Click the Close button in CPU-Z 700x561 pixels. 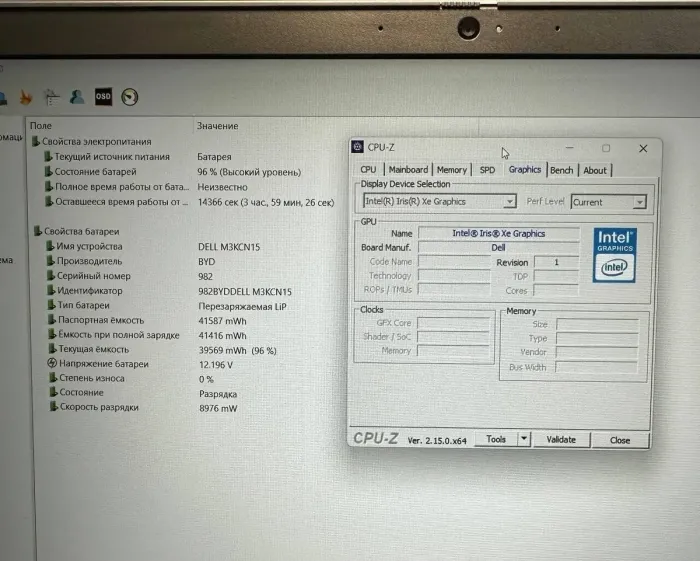(620, 439)
